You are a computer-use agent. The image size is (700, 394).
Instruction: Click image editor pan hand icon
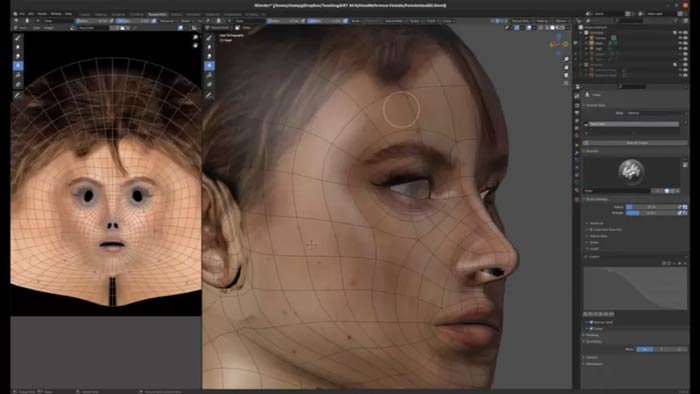195,45
